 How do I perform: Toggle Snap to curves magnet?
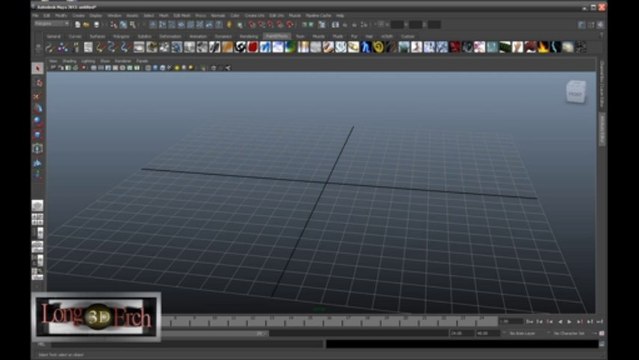coord(262,25)
